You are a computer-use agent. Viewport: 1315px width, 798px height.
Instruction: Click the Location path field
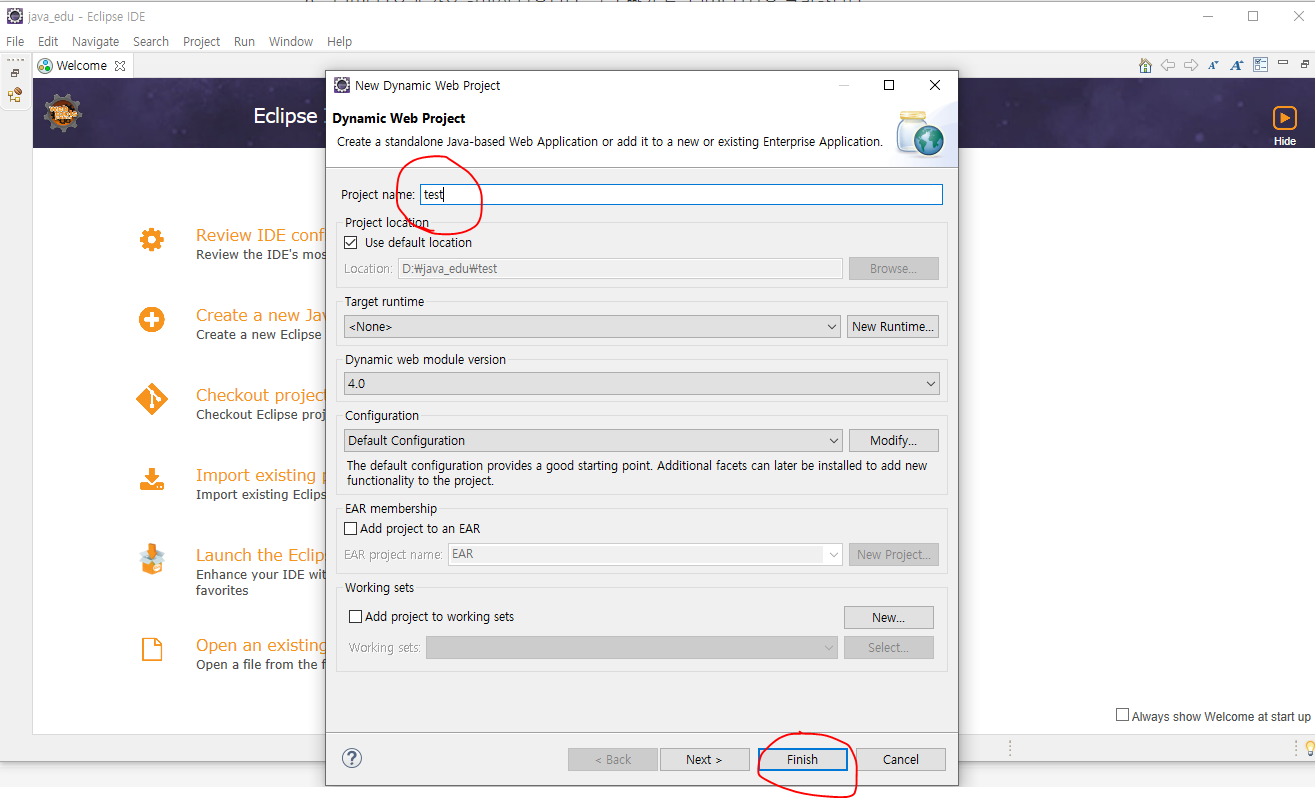coord(620,269)
